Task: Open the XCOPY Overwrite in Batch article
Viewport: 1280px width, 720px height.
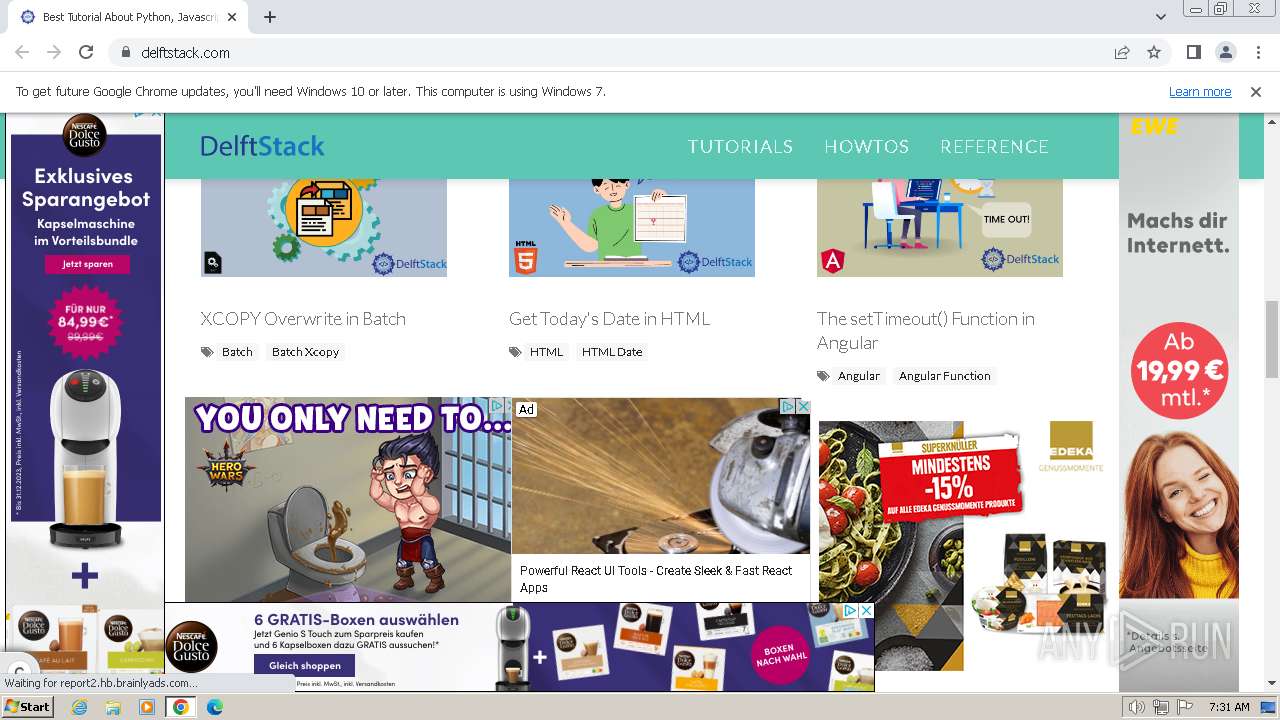Action: point(303,319)
